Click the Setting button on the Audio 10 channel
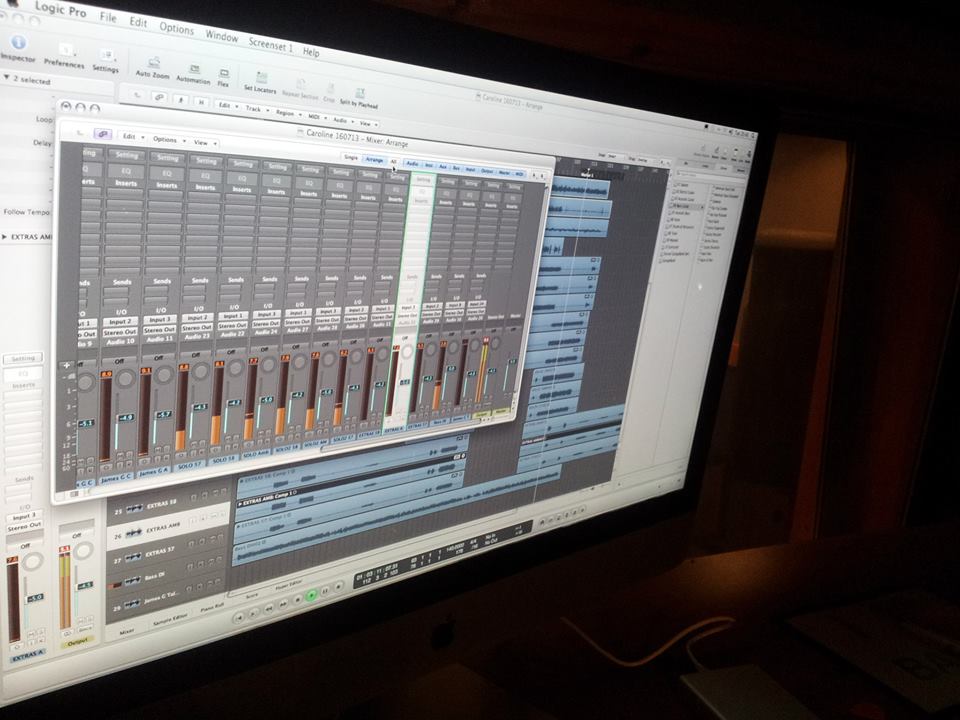 point(127,156)
